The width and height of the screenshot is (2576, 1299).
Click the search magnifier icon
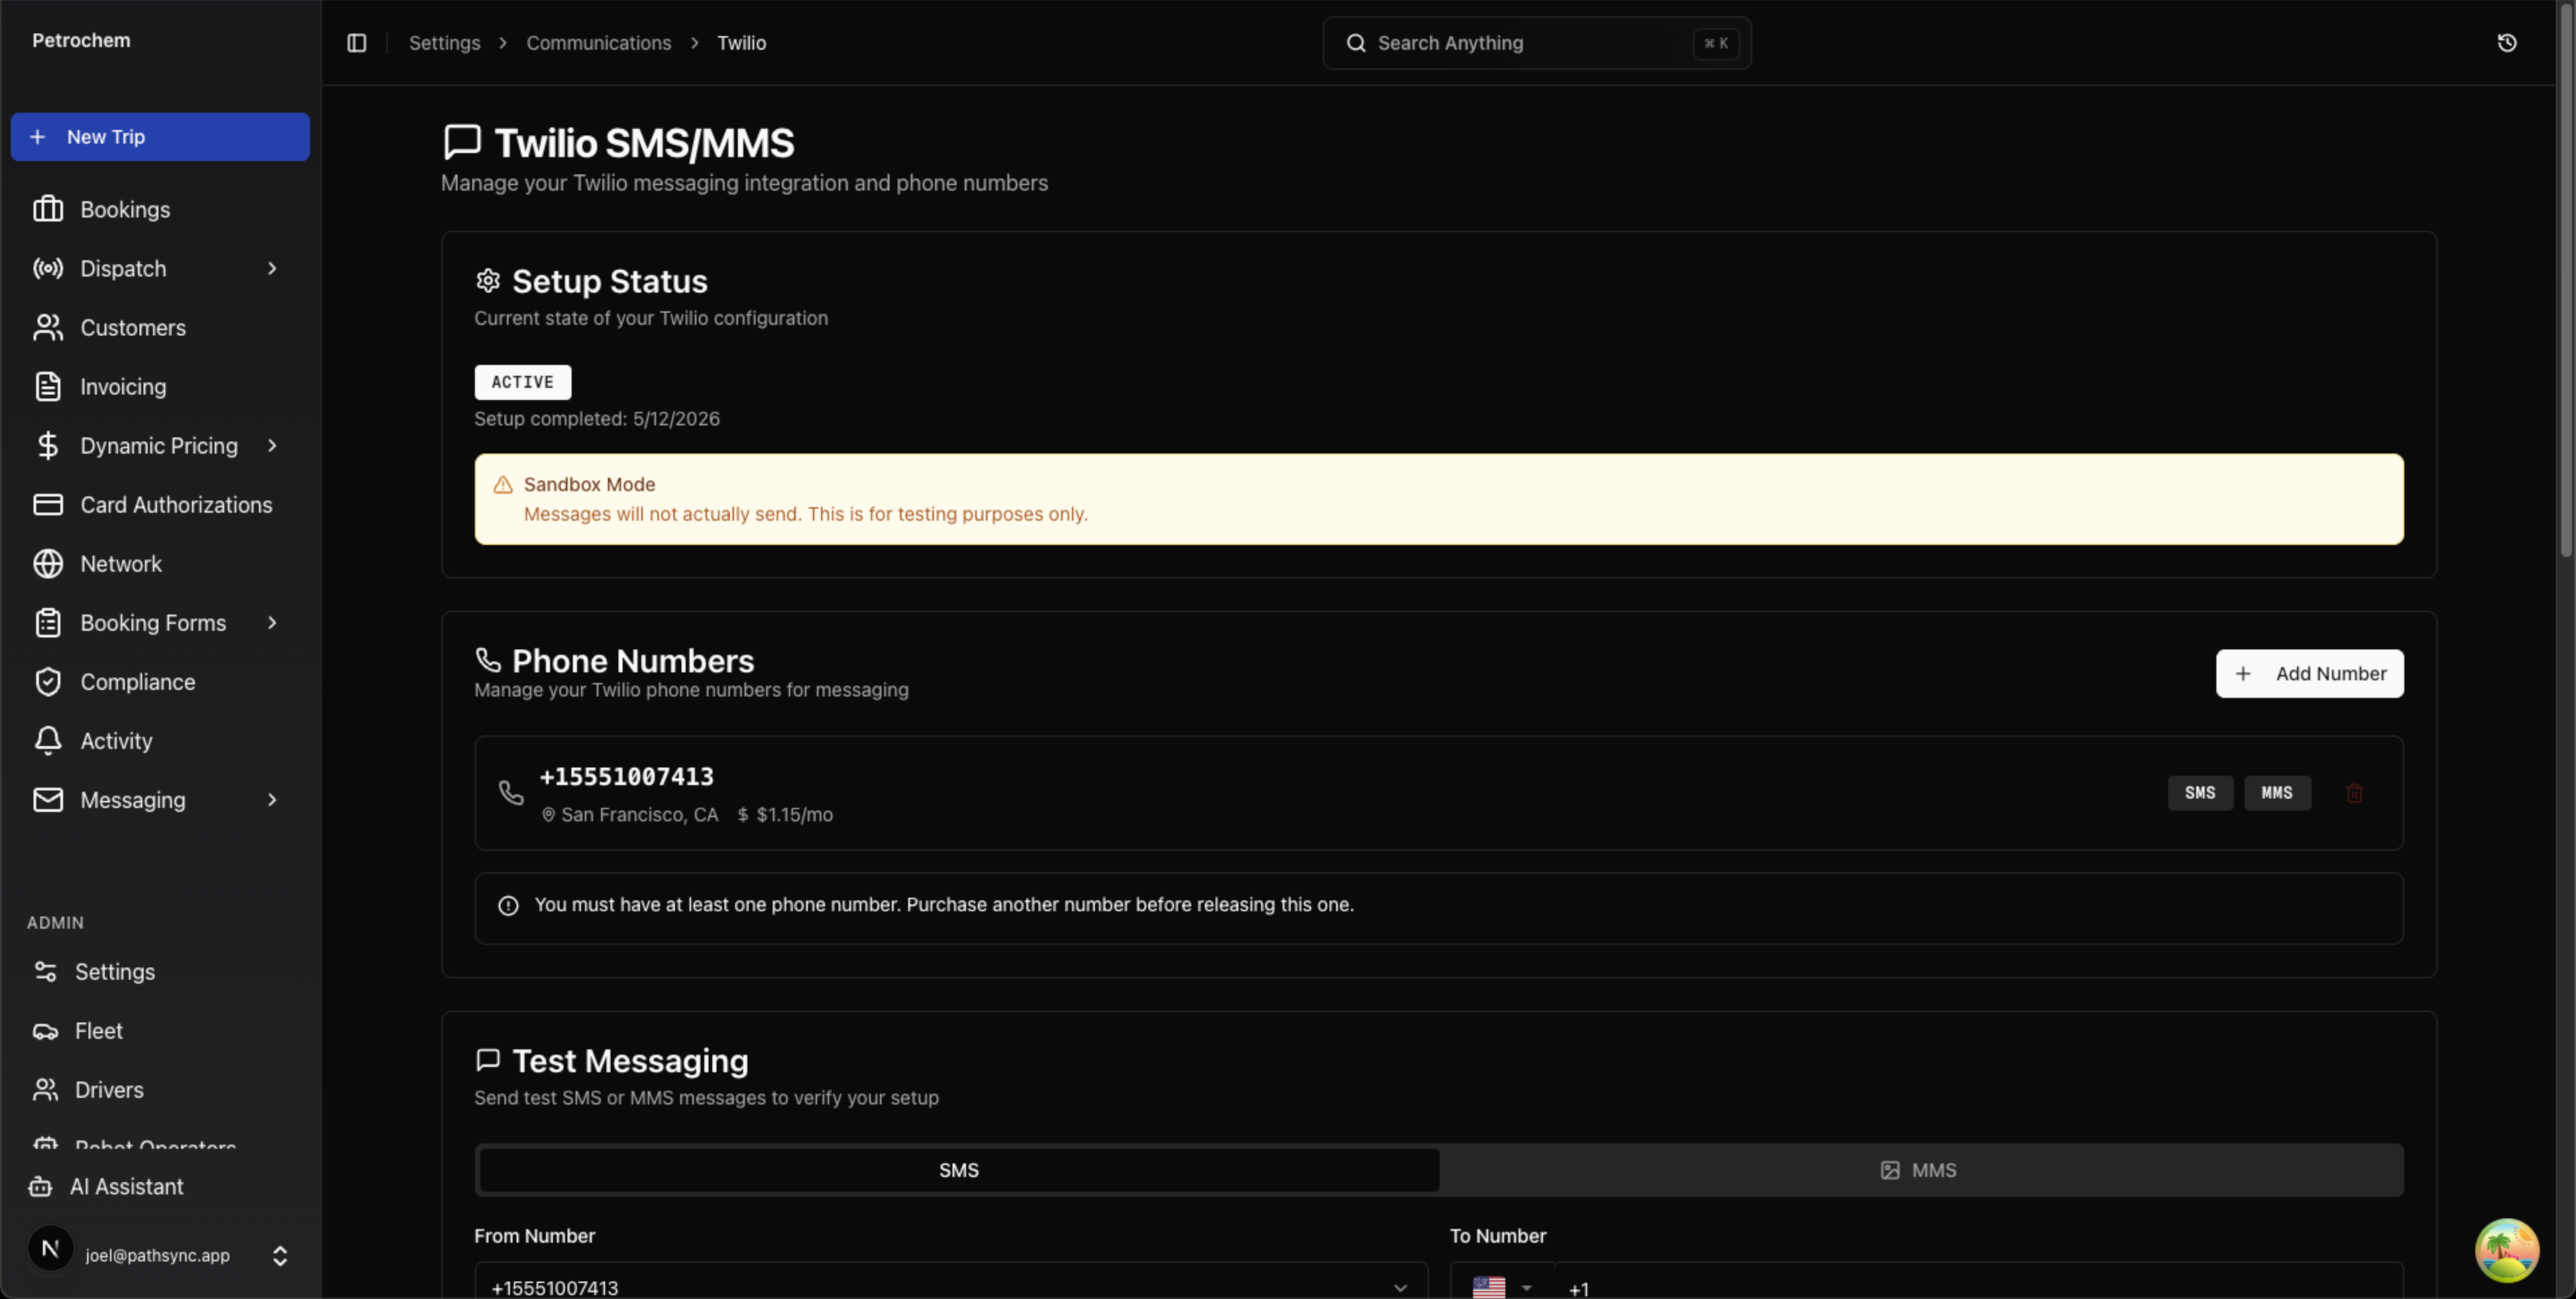coord(1356,43)
